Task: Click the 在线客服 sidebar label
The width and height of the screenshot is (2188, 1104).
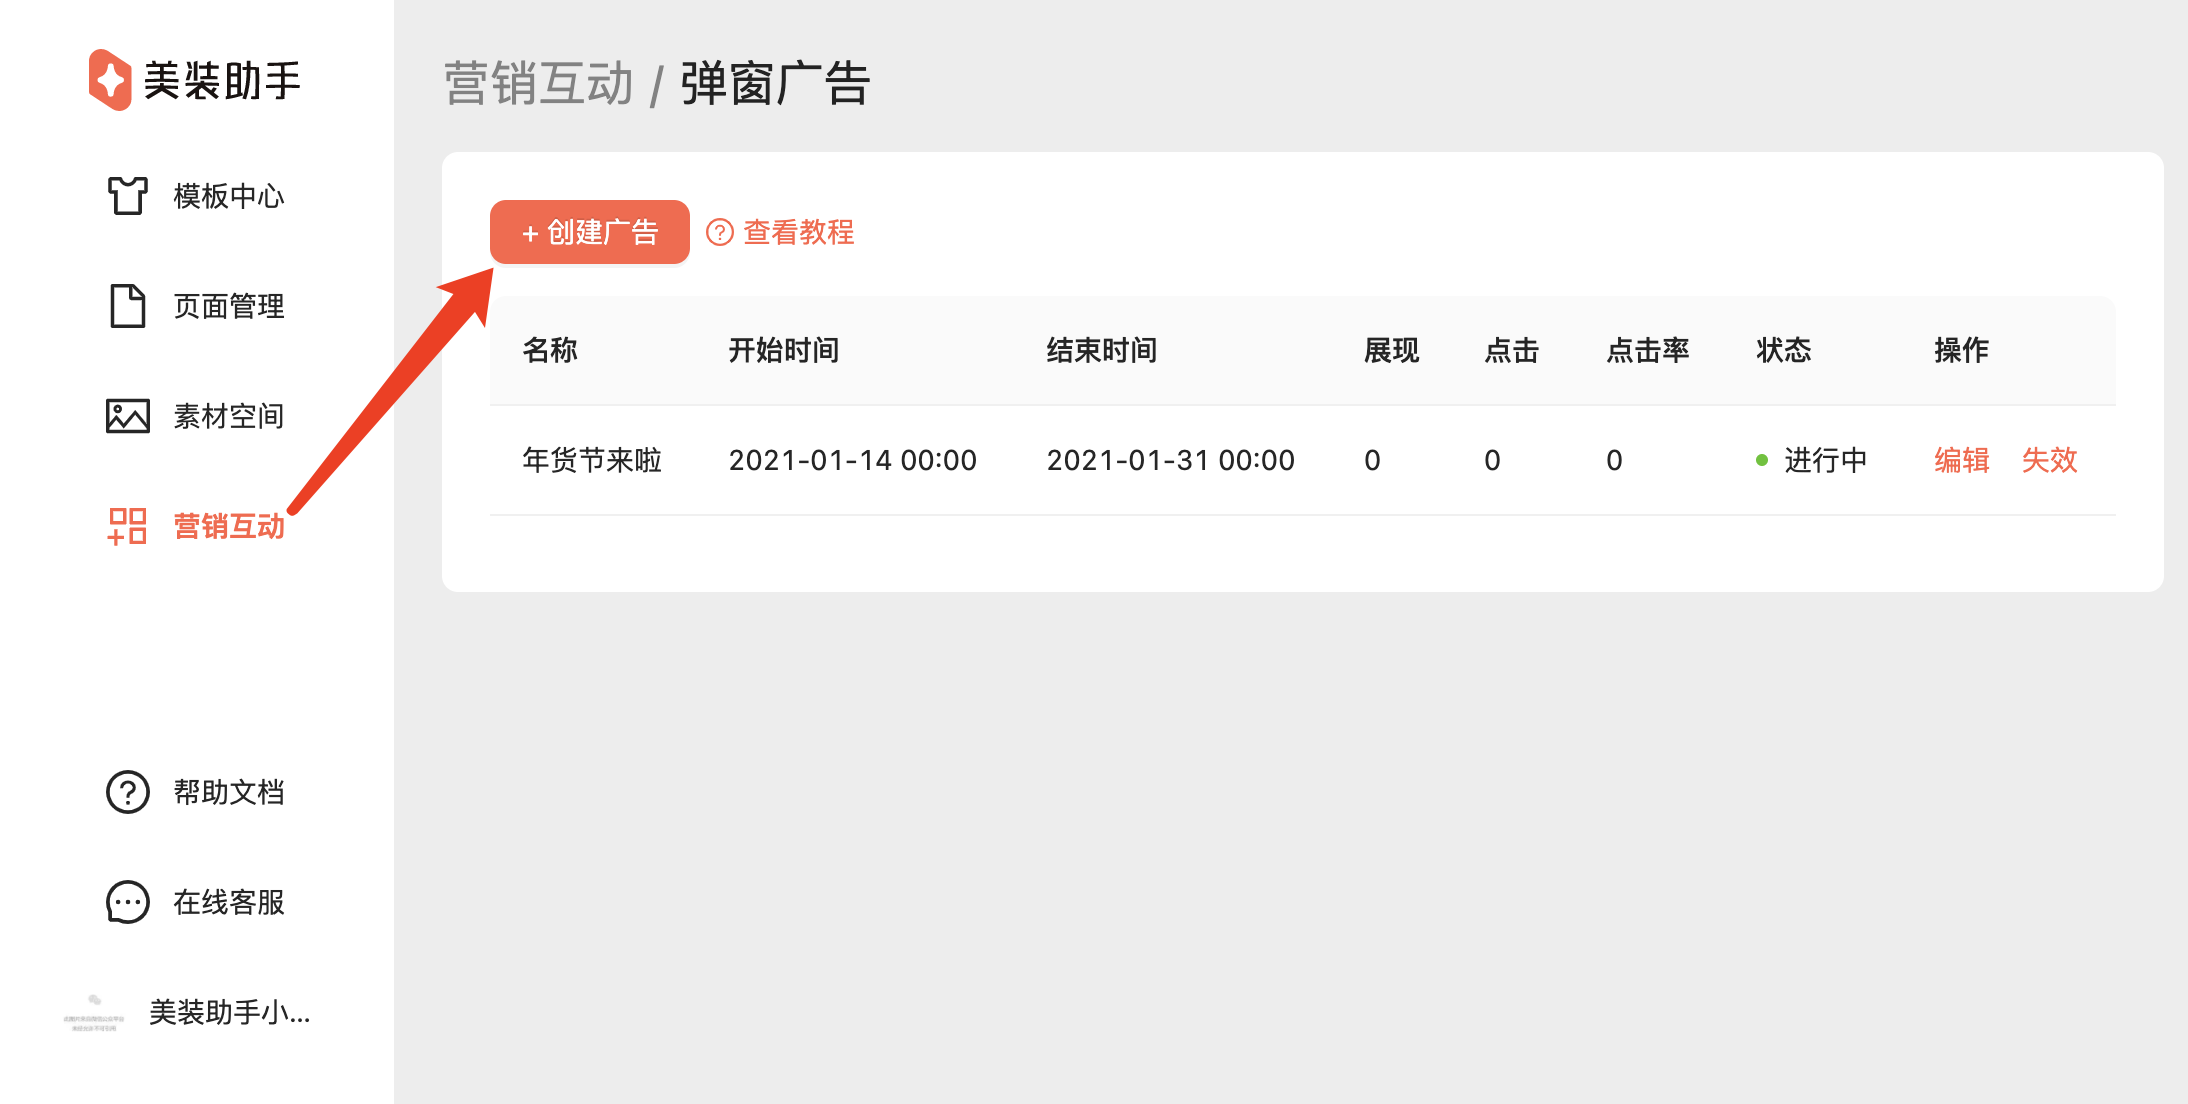Action: [229, 902]
